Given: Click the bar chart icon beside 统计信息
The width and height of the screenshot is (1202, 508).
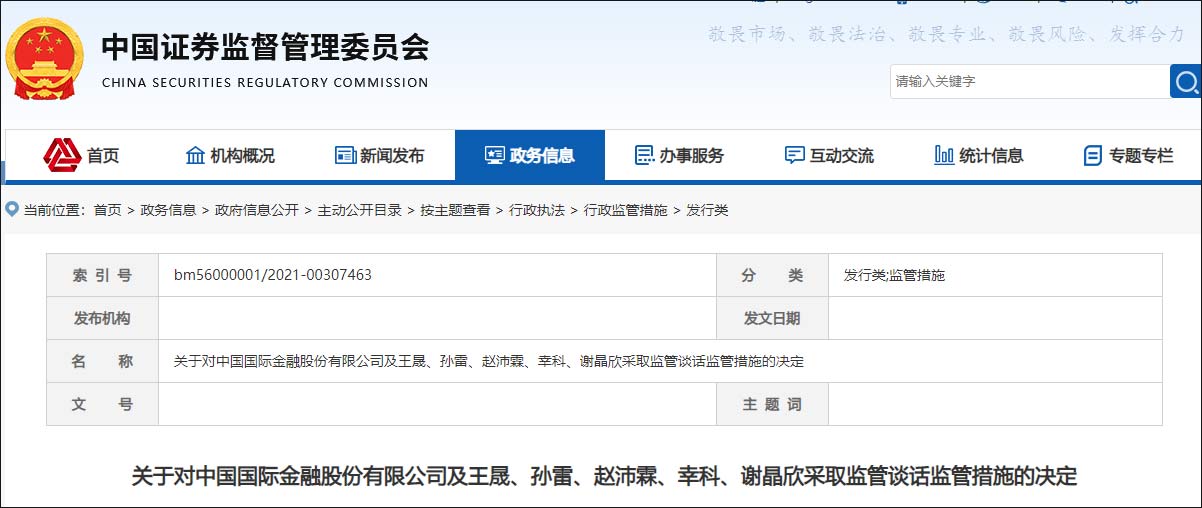Looking at the screenshot, I should pyautogui.click(x=944, y=155).
